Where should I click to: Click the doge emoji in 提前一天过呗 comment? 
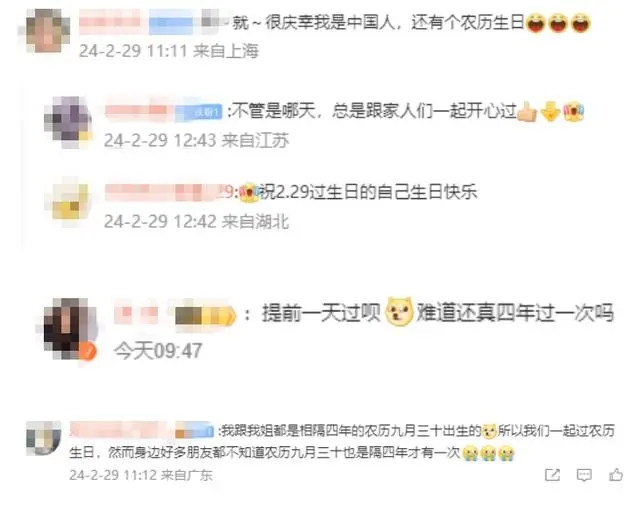[399, 311]
